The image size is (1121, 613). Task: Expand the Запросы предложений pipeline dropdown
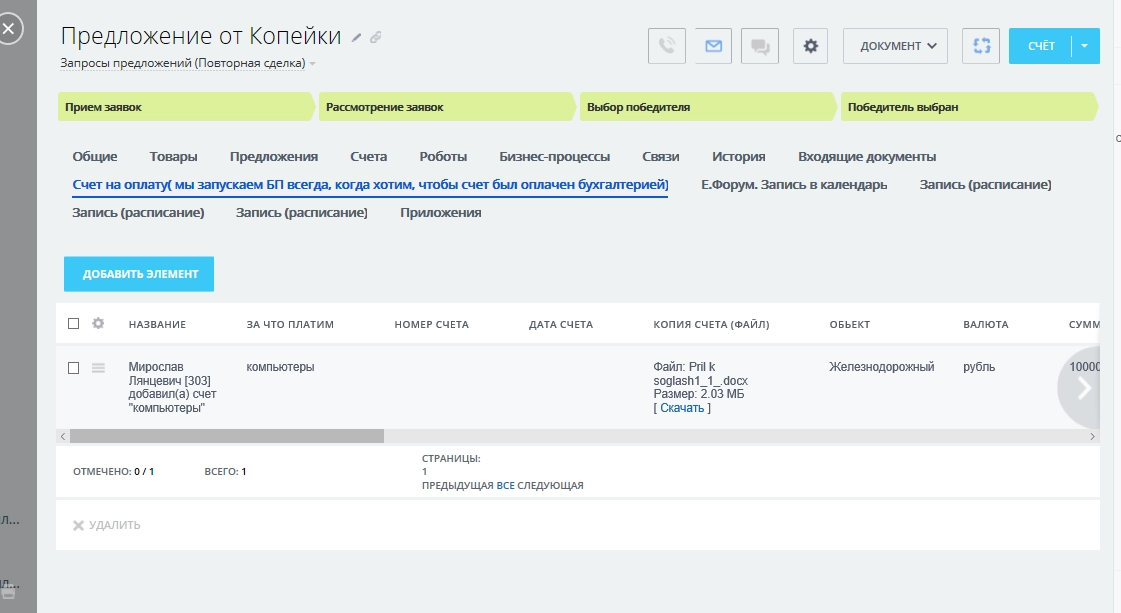click(312, 64)
